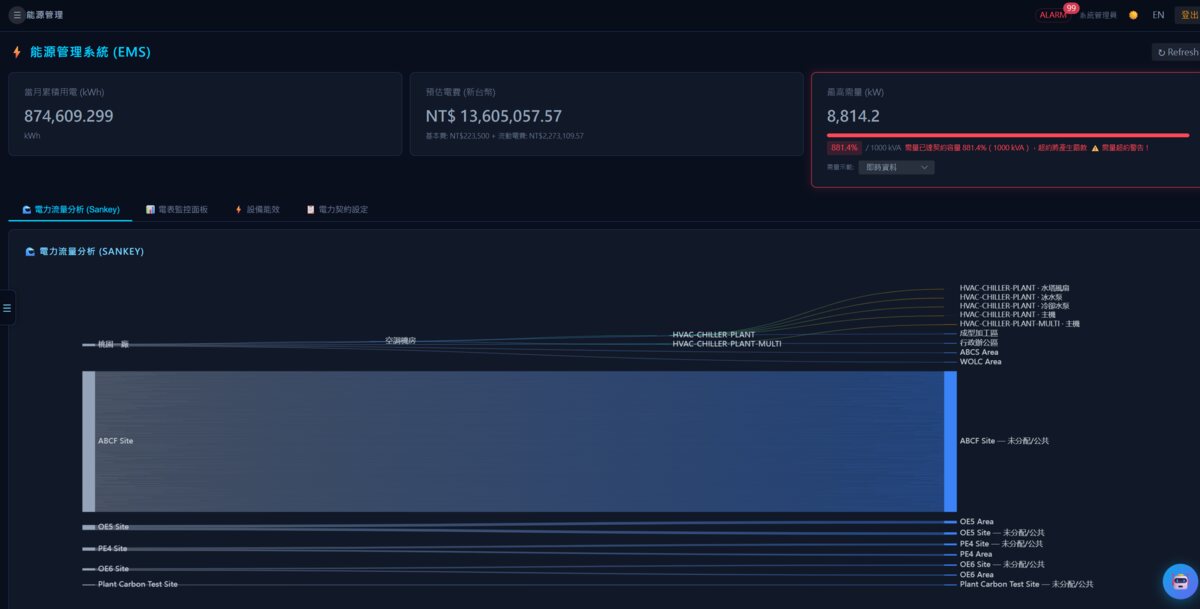Click the 行政辦公區 destination label
The image size is (1200, 609).
pos(979,343)
